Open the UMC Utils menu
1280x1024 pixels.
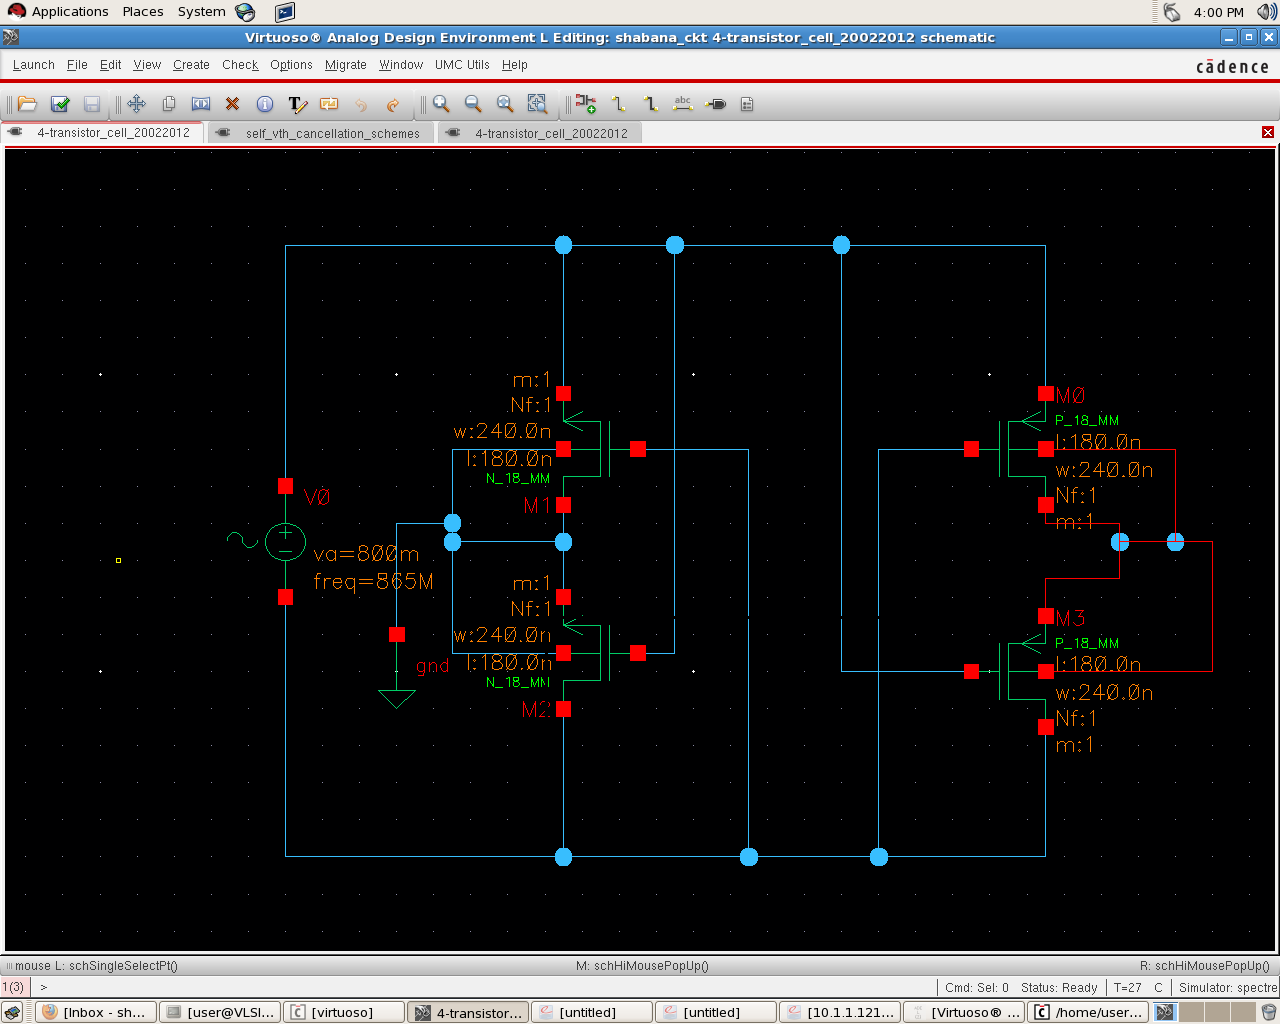pyautogui.click(x=461, y=65)
